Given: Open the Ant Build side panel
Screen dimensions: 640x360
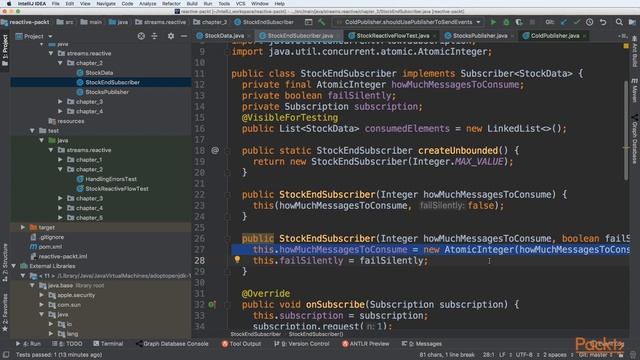Looking at the screenshot, I should [635, 51].
